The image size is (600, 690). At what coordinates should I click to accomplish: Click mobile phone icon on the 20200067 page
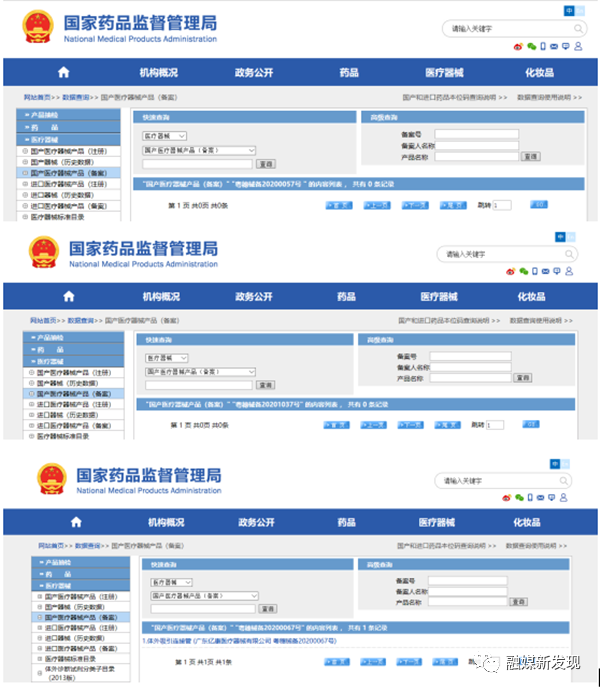tap(530, 497)
